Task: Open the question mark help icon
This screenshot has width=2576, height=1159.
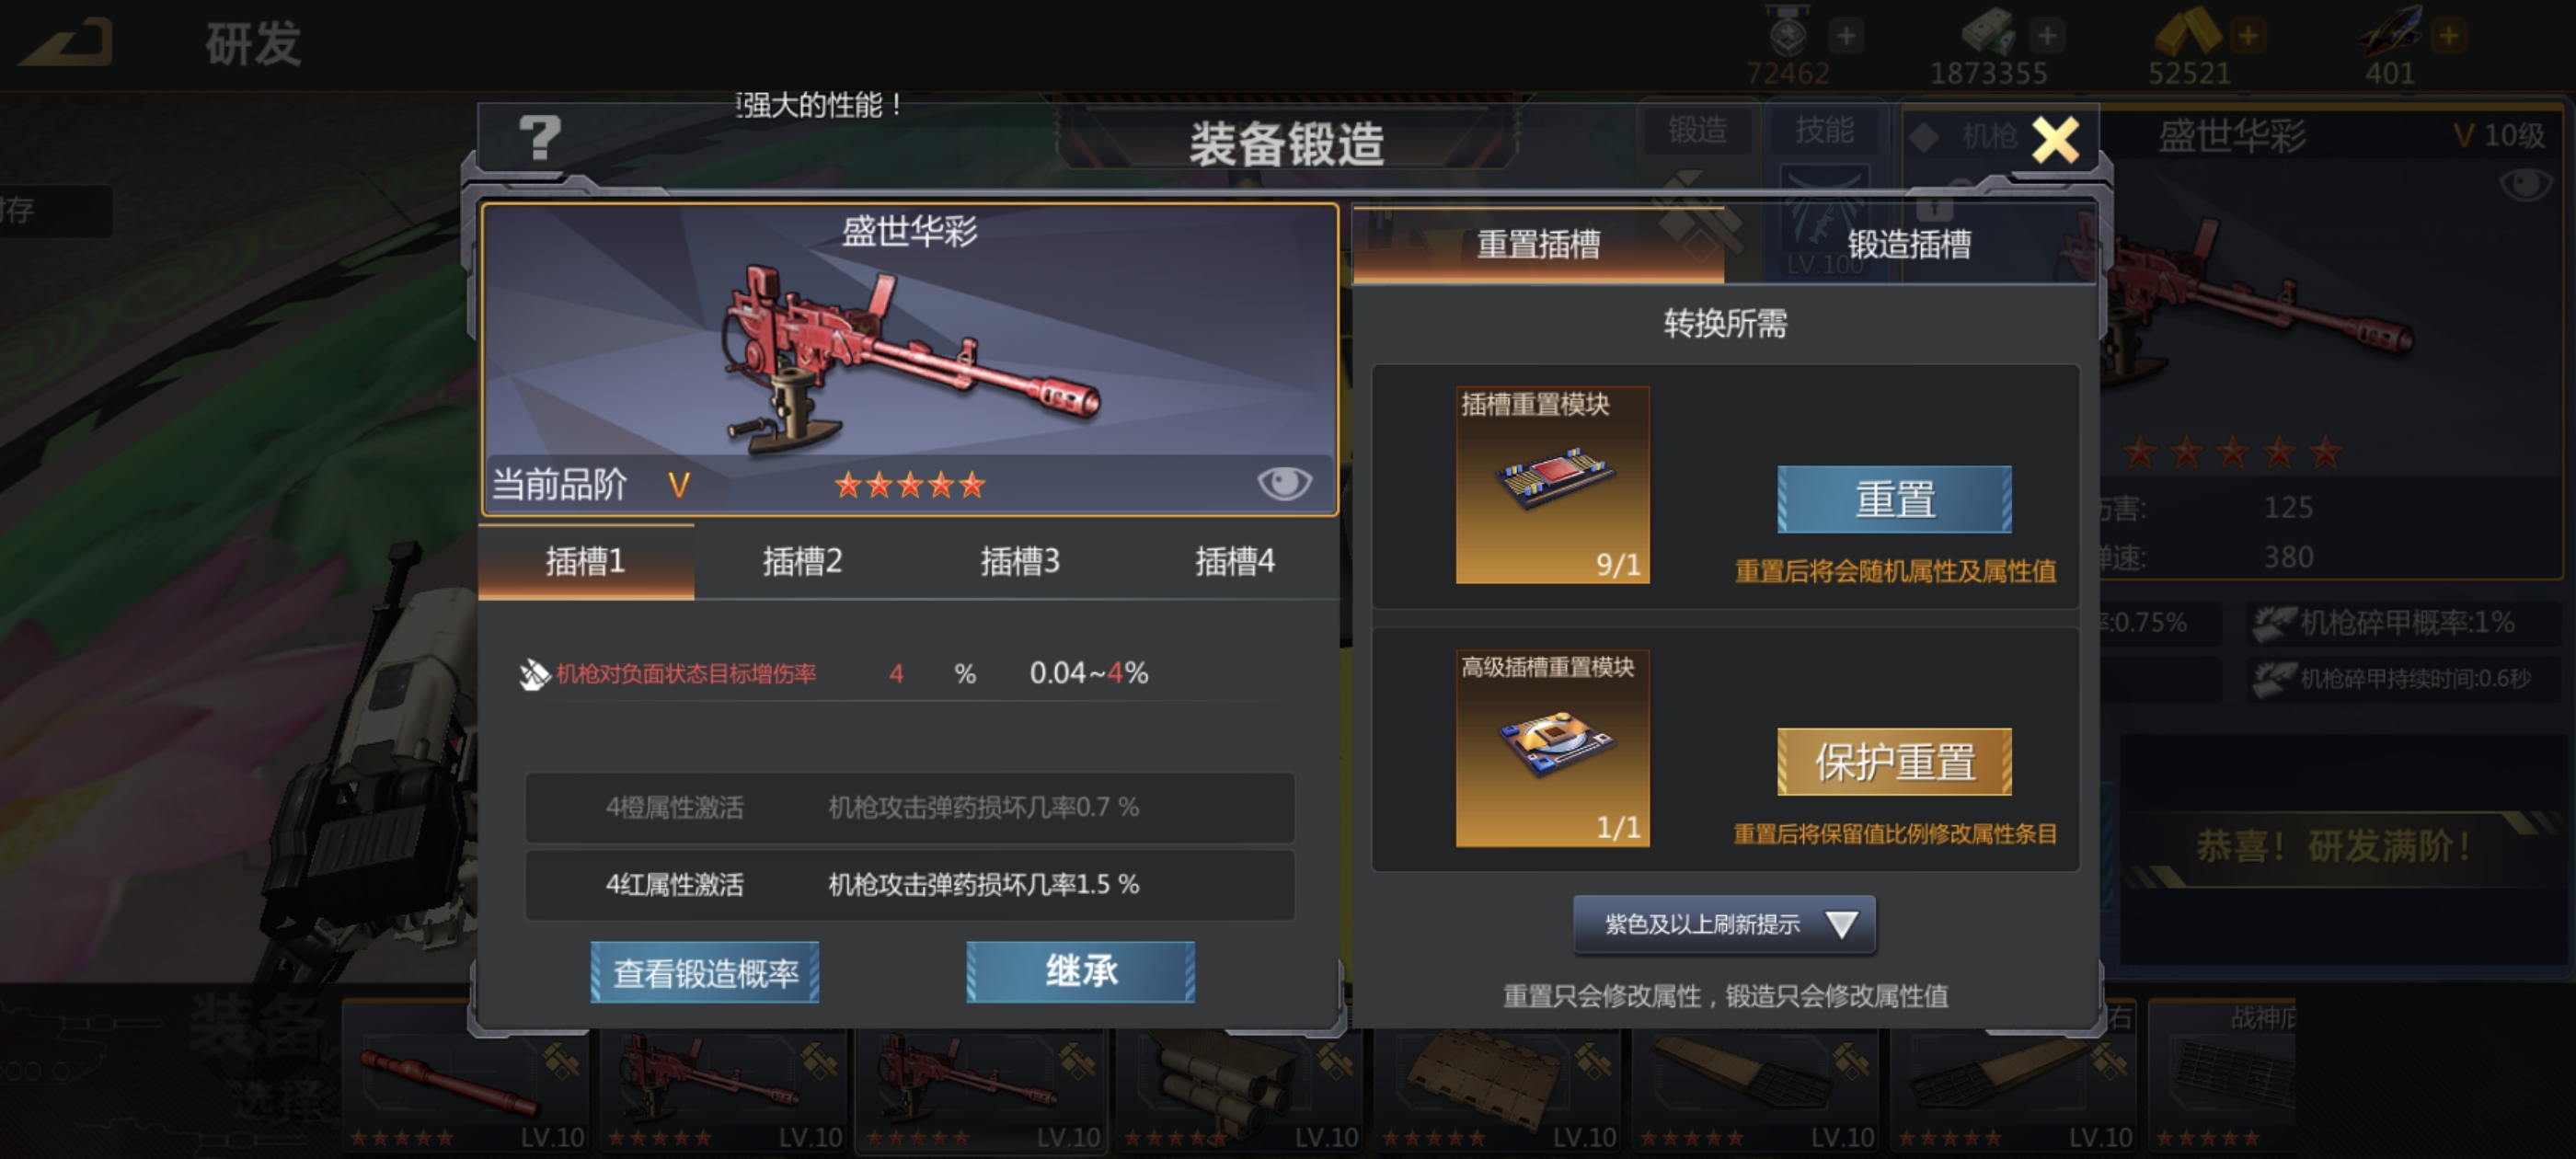Action: coord(540,137)
